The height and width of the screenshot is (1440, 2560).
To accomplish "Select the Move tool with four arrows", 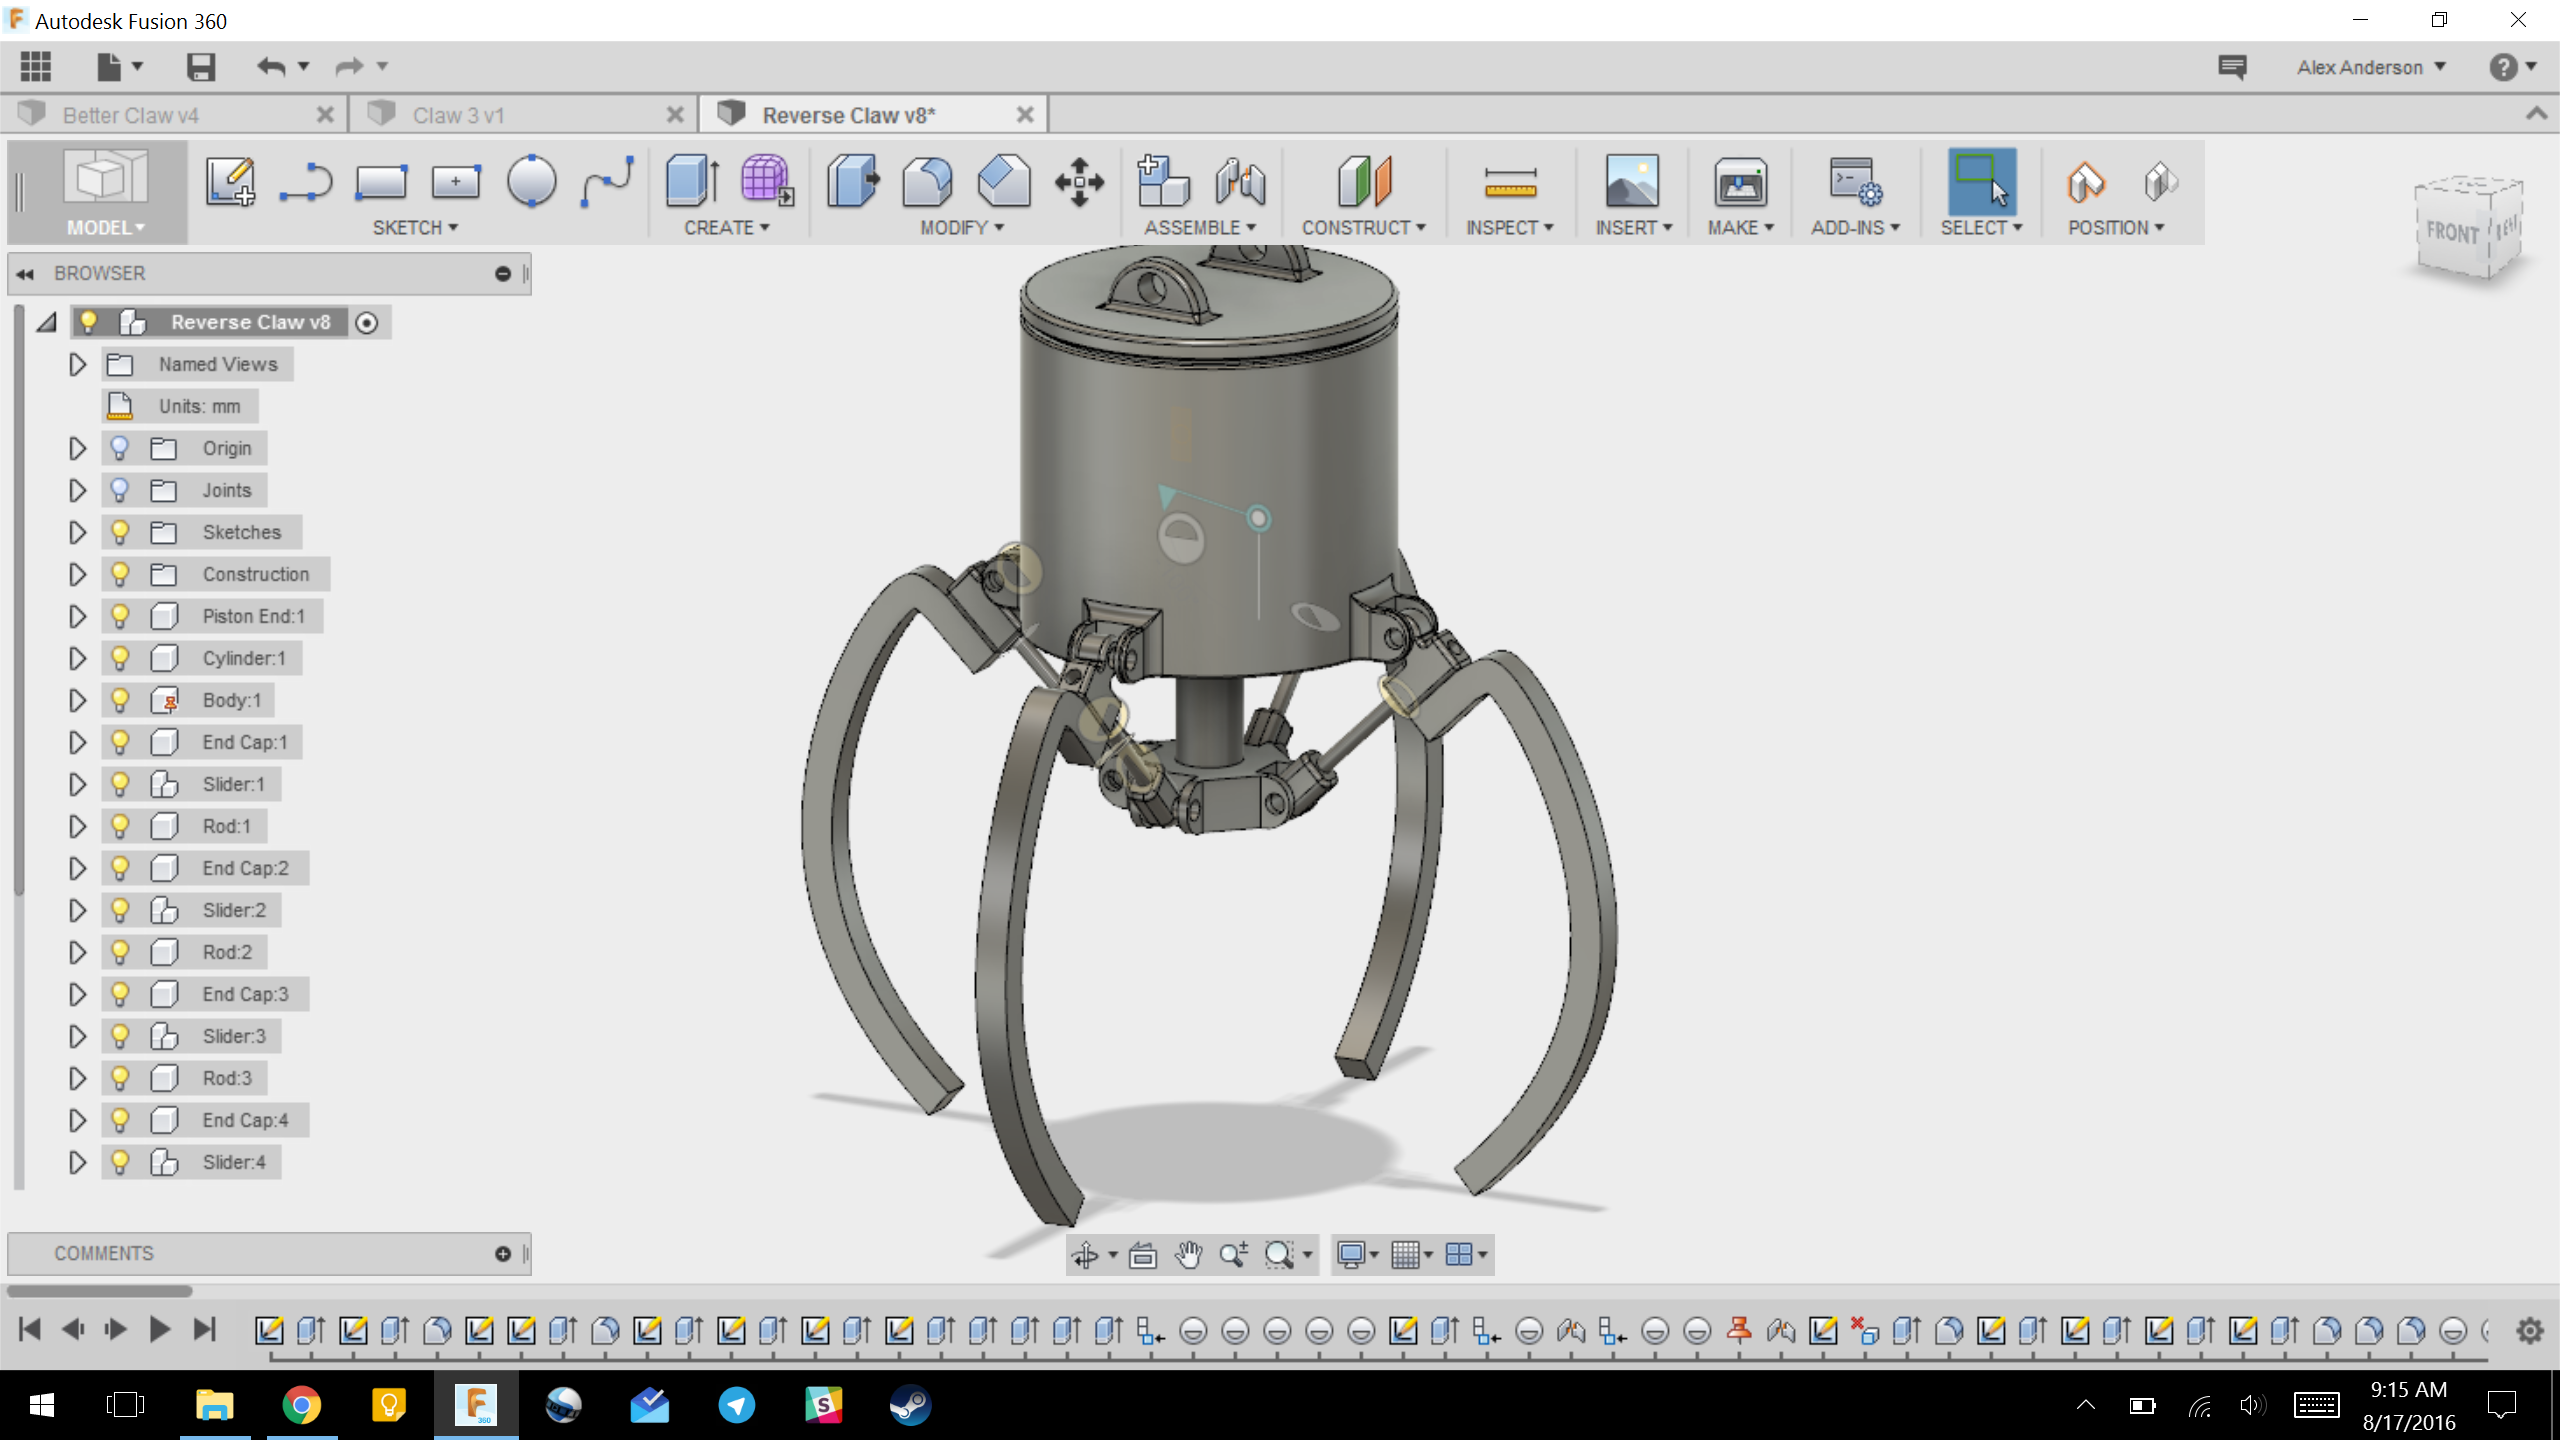I will point(1080,182).
